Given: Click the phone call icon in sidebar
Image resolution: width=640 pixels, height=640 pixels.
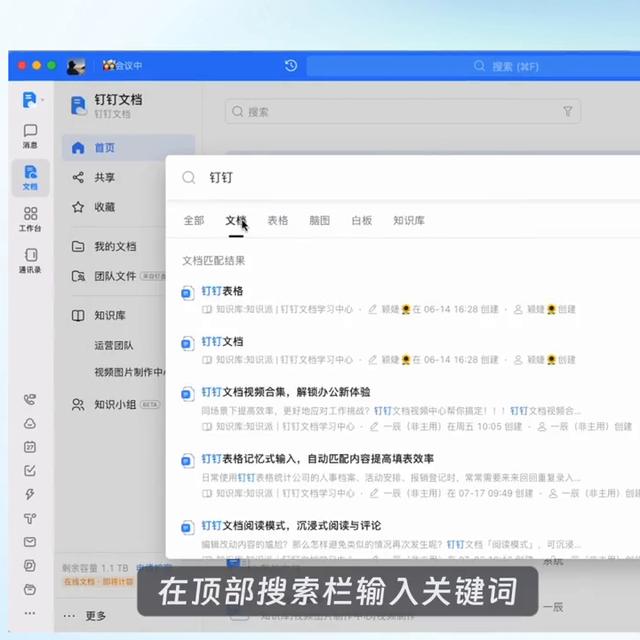Looking at the screenshot, I should pos(30,399).
